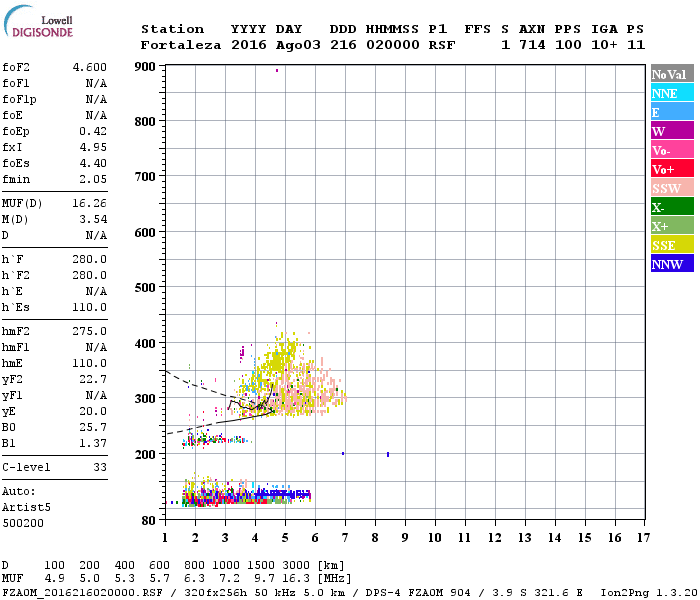The height and width of the screenshot is (600, 700).
Task: Click the isolated blue echo near 8.4 MHz
Action: [388, 454]
